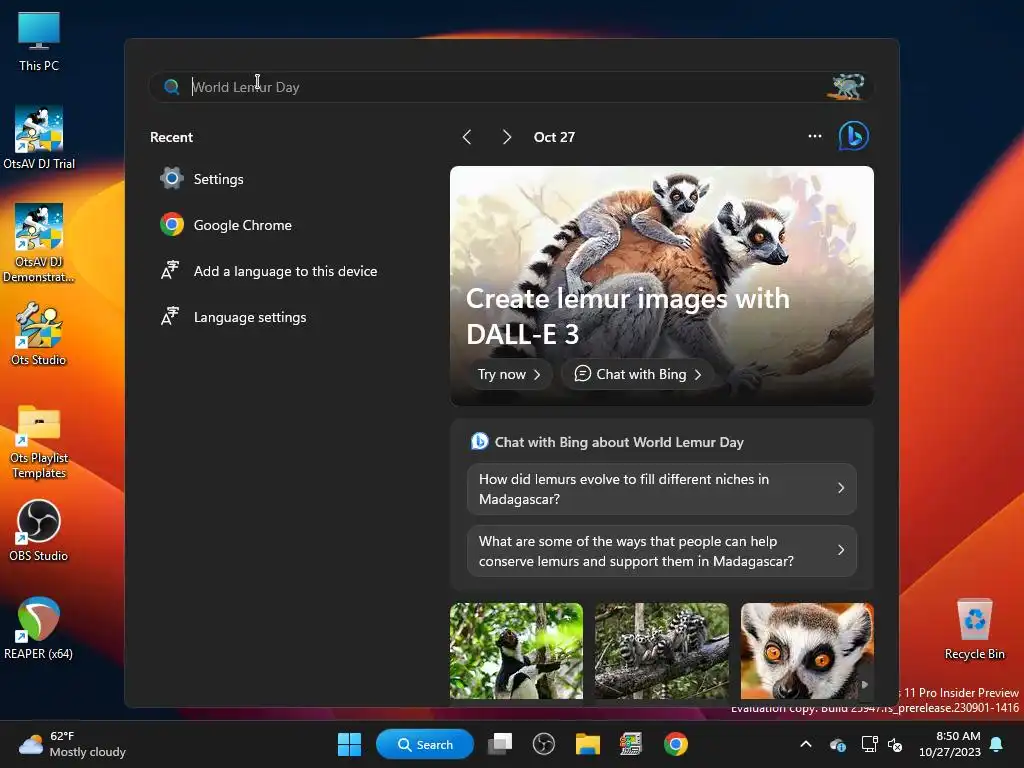Click the Oct 27 date label
This screenshot has height=768, width=1024.
[x=554, y=137]
